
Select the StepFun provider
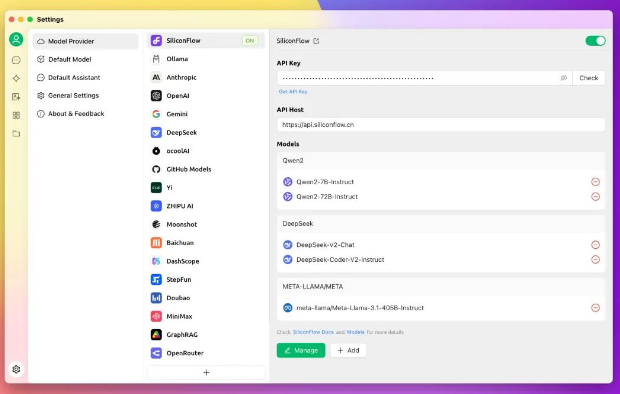coord(206,280)
